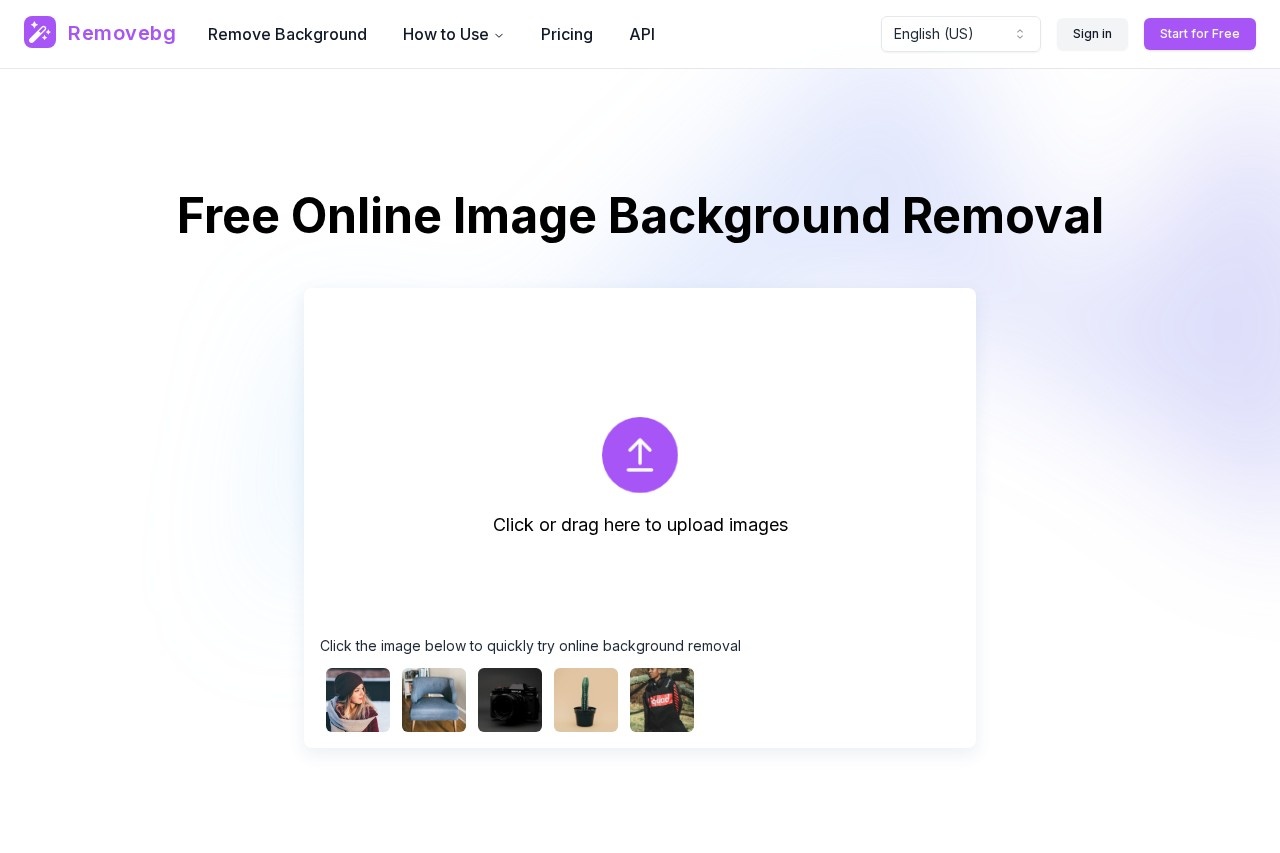Click the language selector up-down arrows
Image resolution: width=1280 pixels, height=853 pixels.
point(1020,34)
